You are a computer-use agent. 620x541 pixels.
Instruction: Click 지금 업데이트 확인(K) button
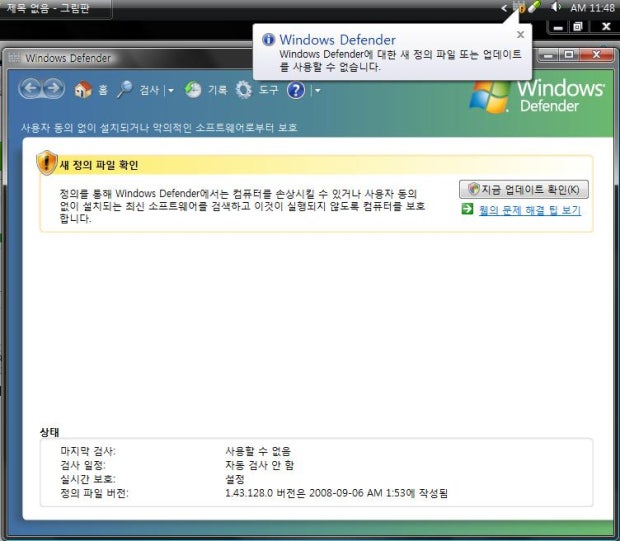coord(524,189)
